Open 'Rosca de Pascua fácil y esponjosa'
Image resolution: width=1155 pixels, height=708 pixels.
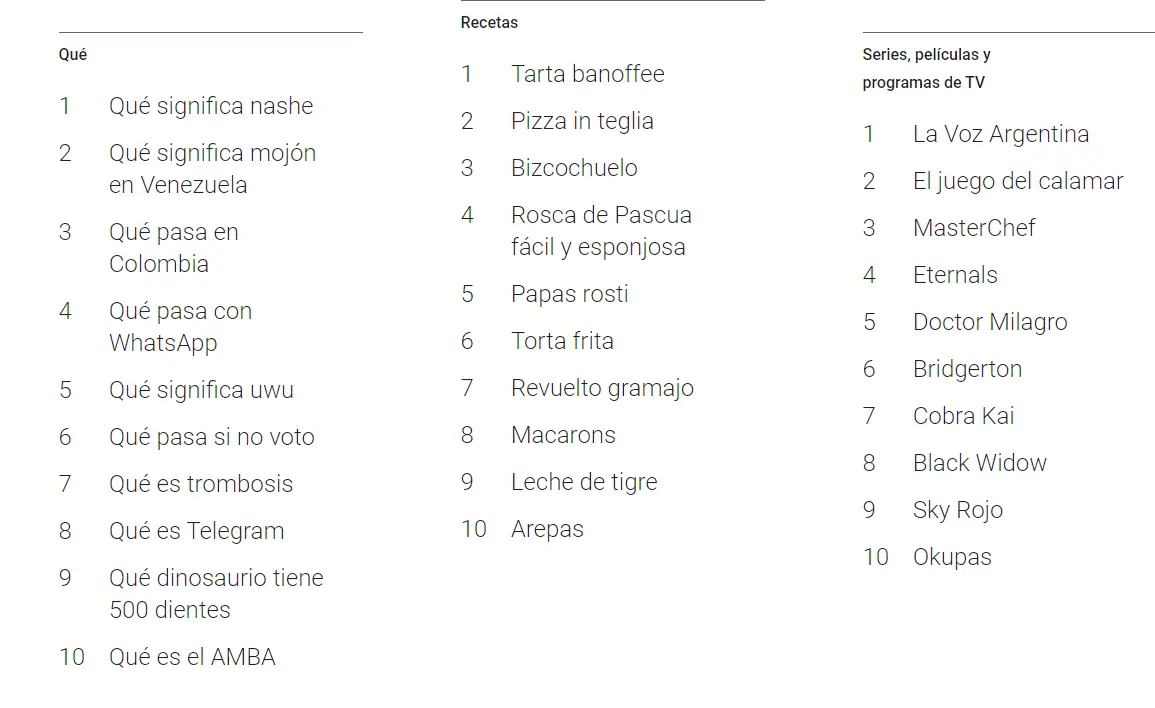click(x=601, y=231)
